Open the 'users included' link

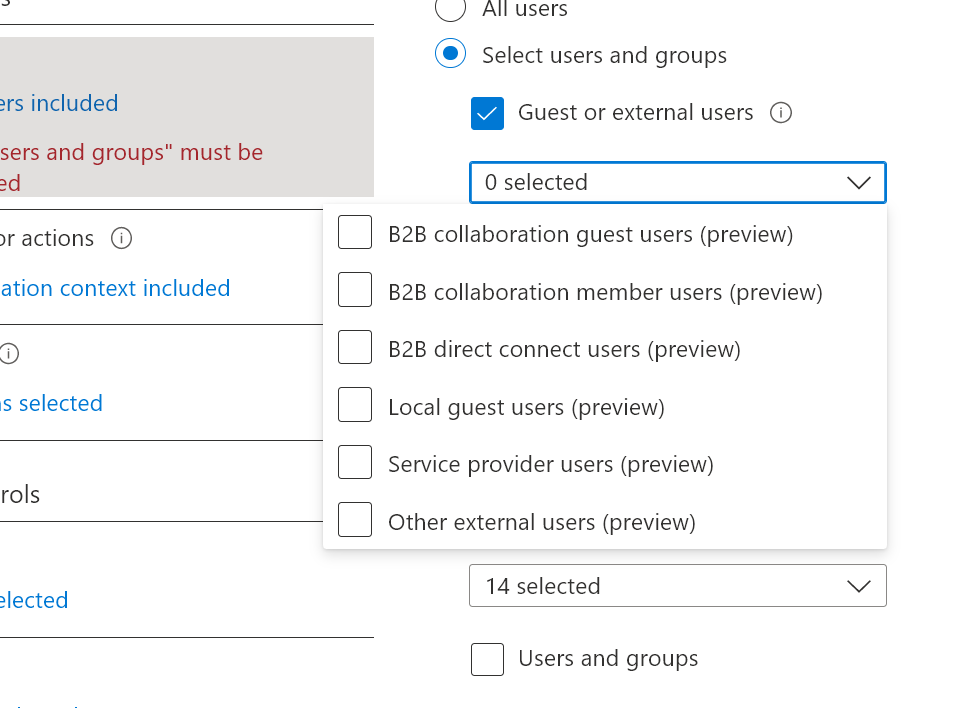[58, 103]
